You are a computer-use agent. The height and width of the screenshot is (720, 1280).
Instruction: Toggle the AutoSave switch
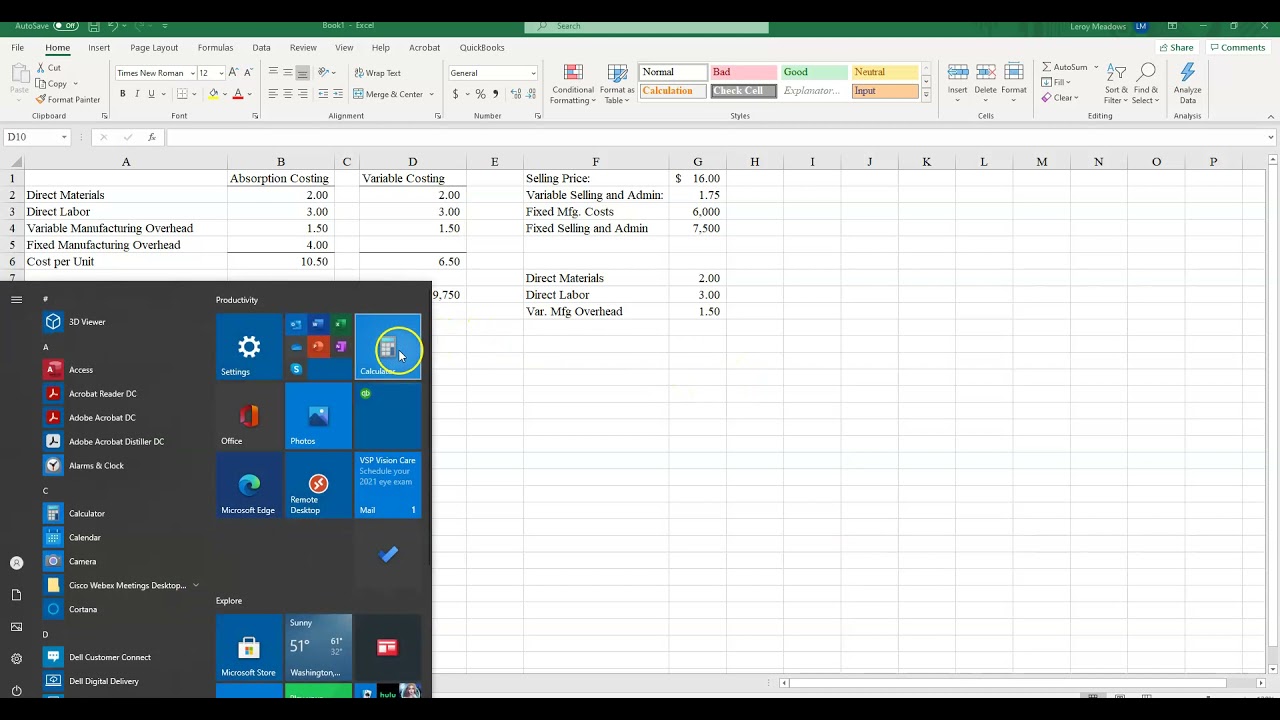point(65,26)
